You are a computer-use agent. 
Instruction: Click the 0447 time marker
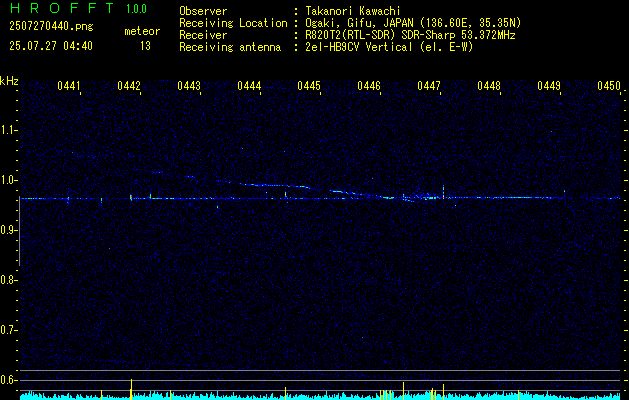click(429, 86)
